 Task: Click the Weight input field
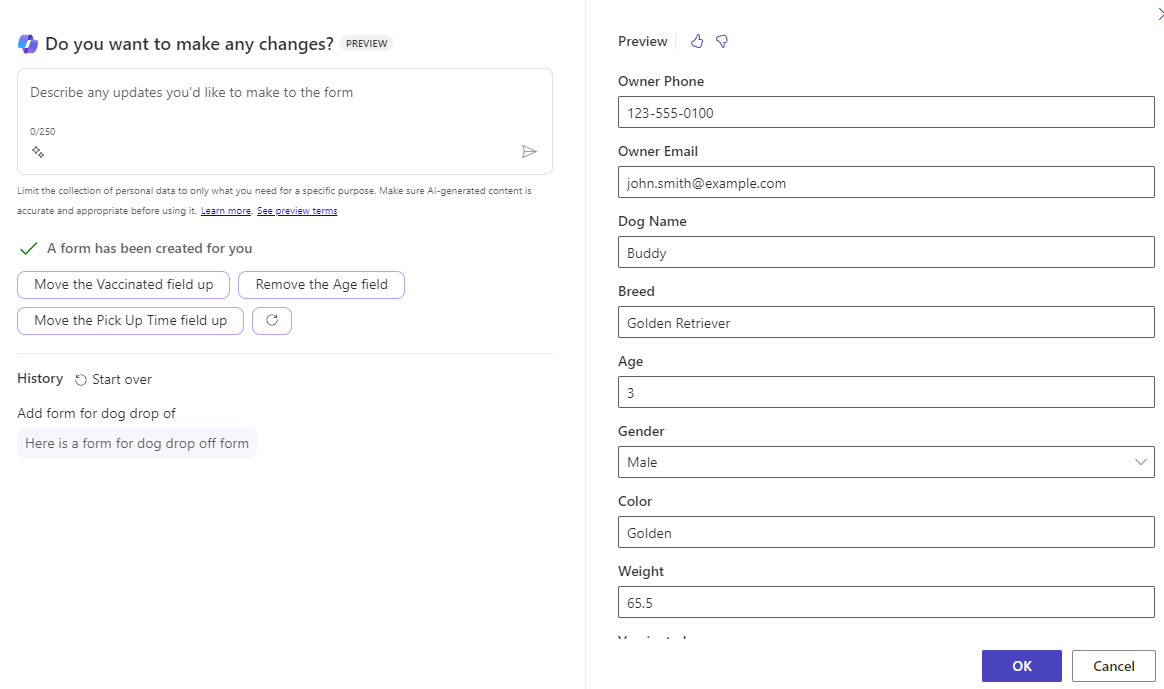886,603
